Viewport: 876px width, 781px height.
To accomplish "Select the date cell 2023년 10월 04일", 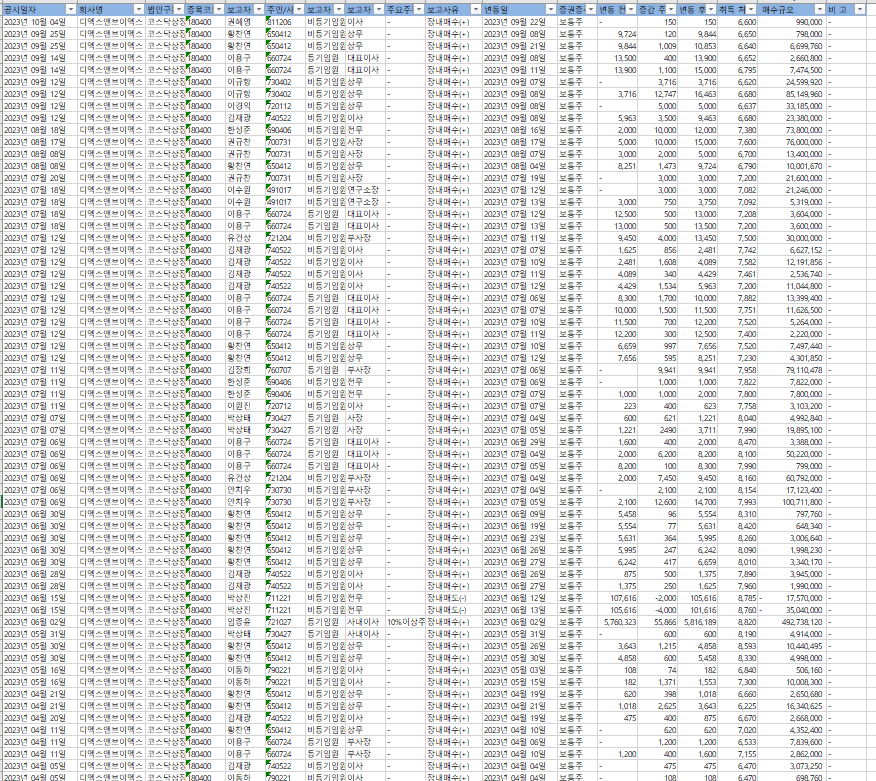I will pyautogui.click(x=39, y=22).
